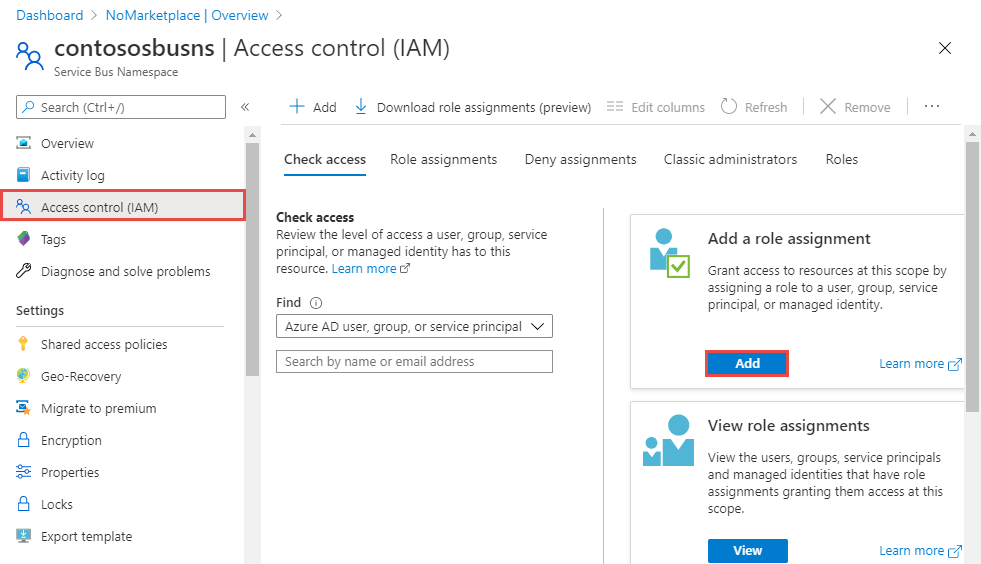Click the Encryption lock icon
Viewport: 981px width, 564px height.
click(23, 439)
